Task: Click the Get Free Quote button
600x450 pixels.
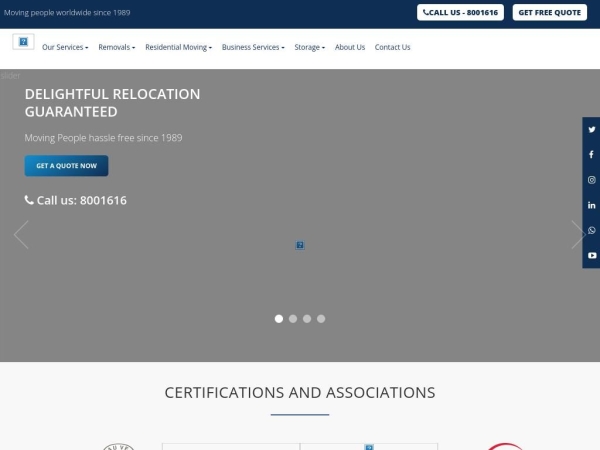Action: (549, 13)
